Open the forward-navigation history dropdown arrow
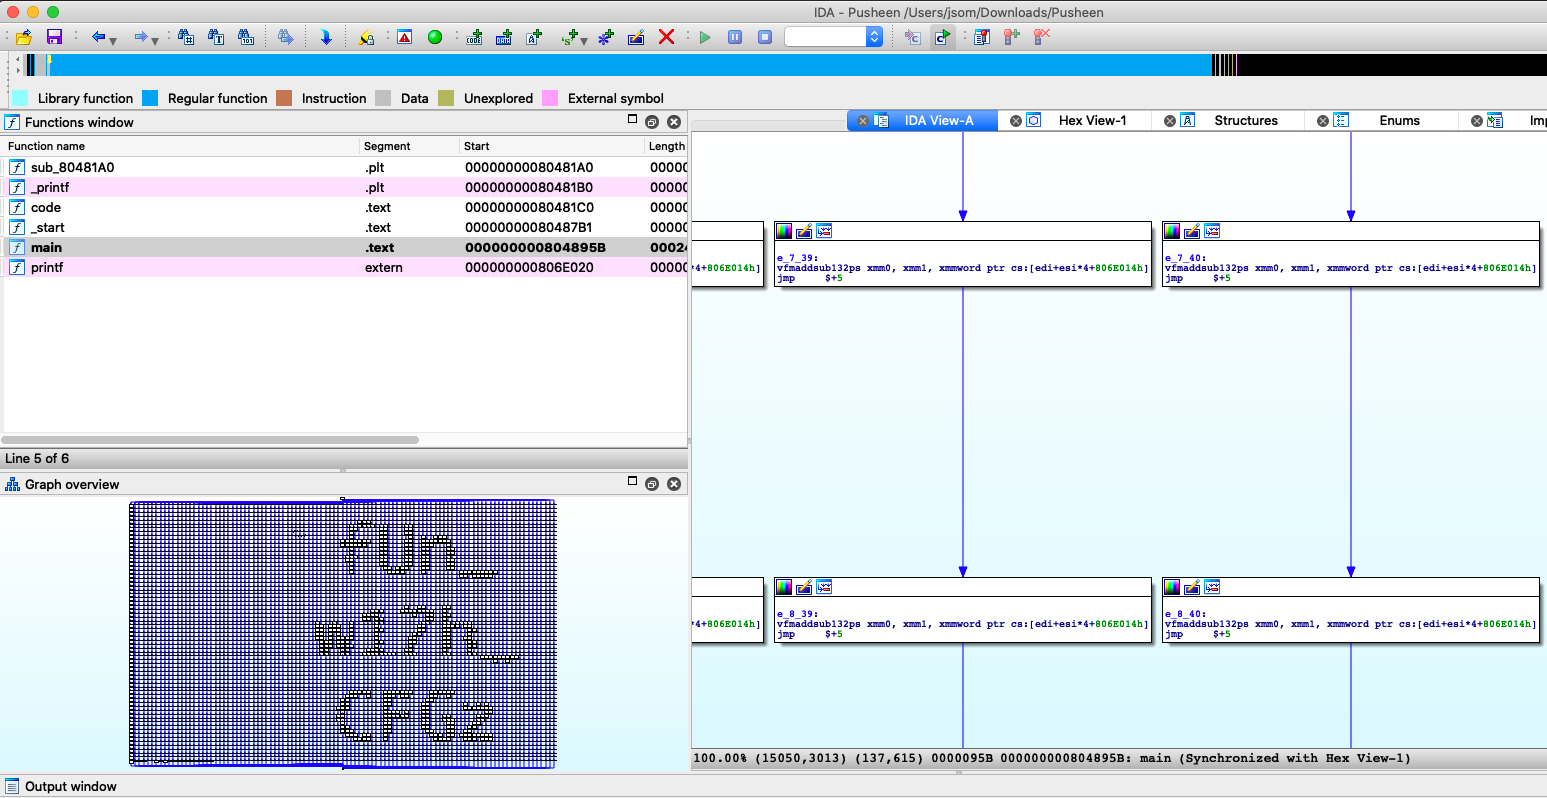Viewport: 1547px width, 798px height. 155,40
